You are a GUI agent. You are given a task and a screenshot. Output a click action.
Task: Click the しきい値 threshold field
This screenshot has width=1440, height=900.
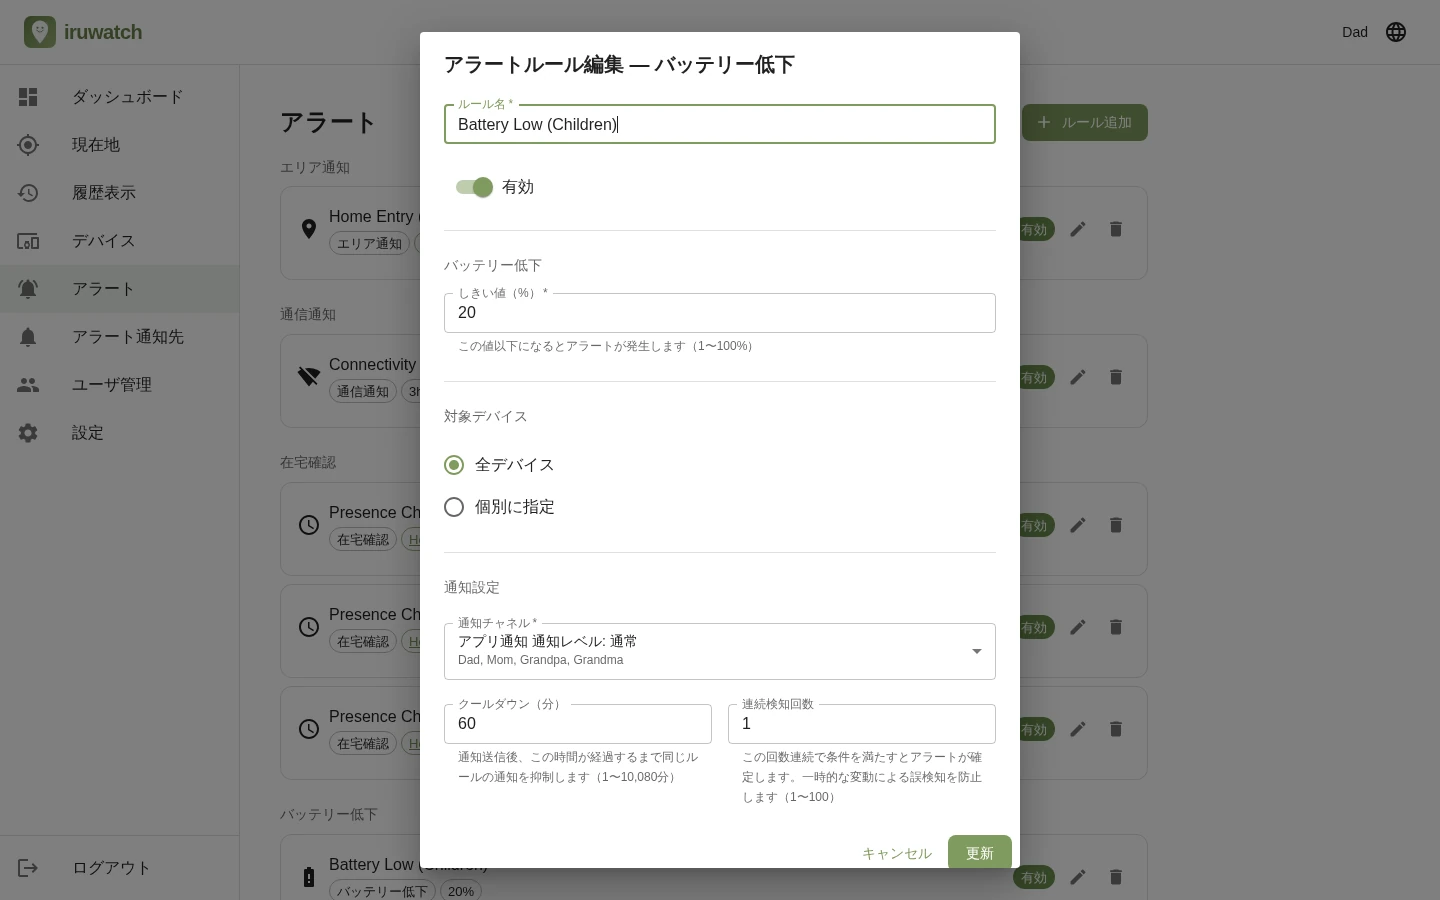click(720, 313)
